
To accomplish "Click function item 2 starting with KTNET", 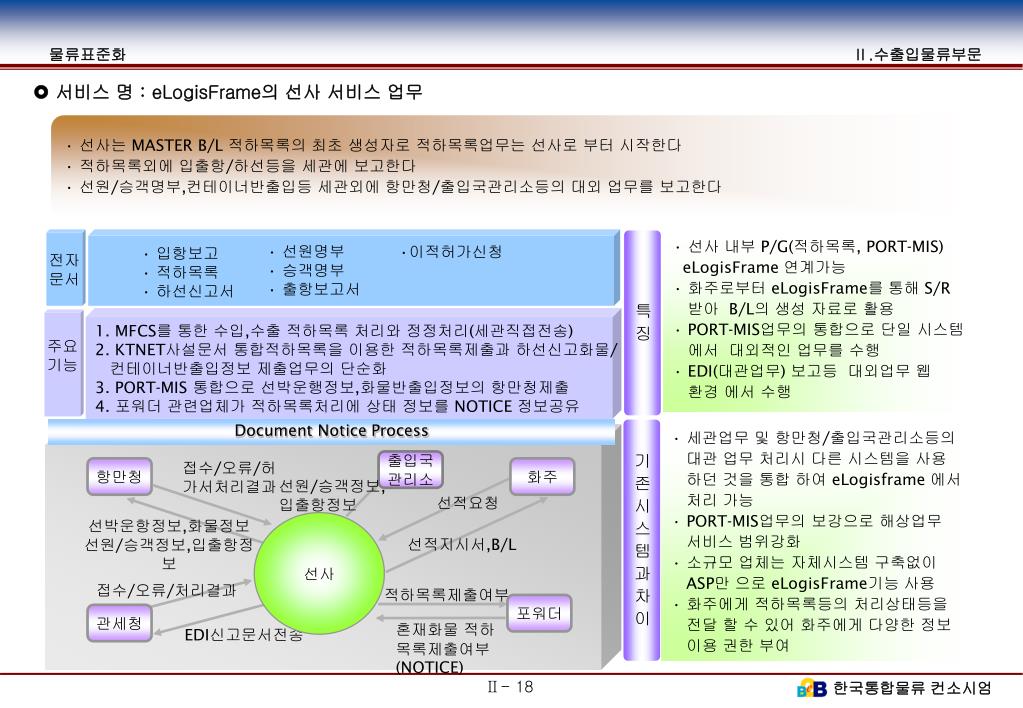I will 356,359.
